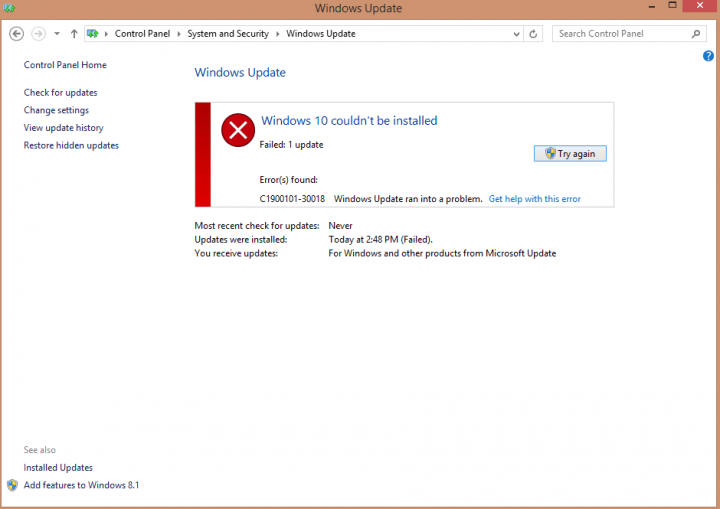Open Installed Updates link
Viewport: 720px width, 509px height.
[58, 468]
